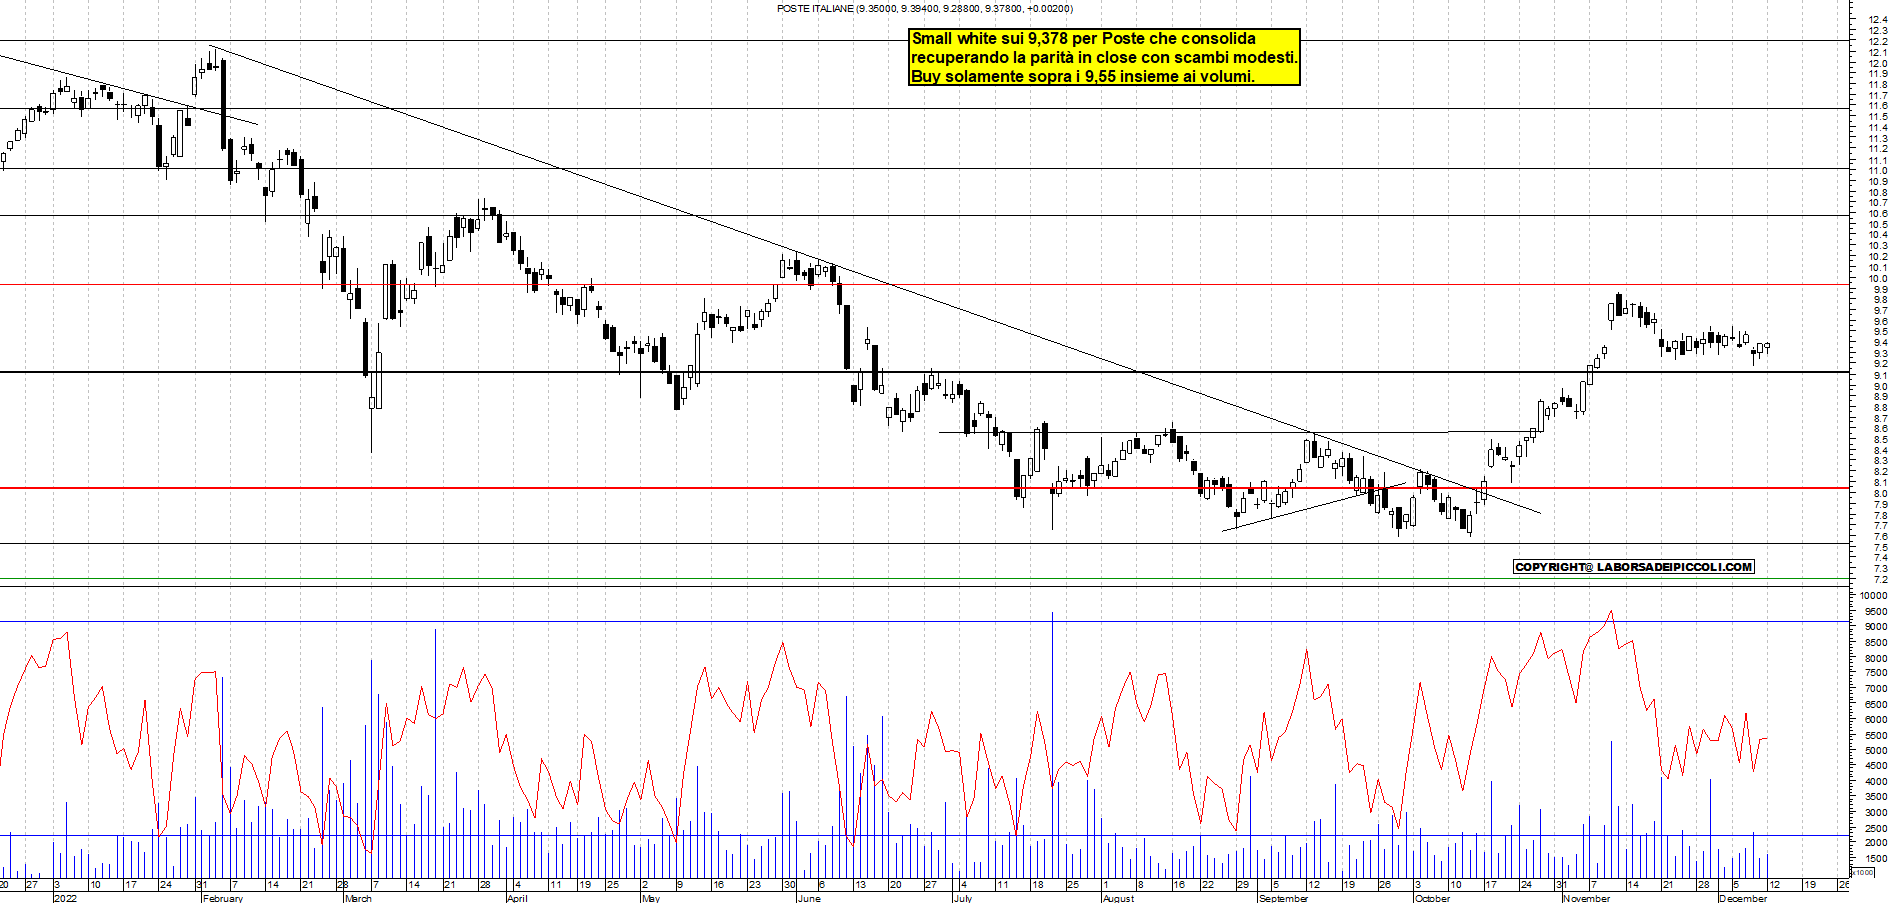Image resolution: width=1890 pixels, height=903 pixels.
Task: Click the April month label
Action: [517, 898]
